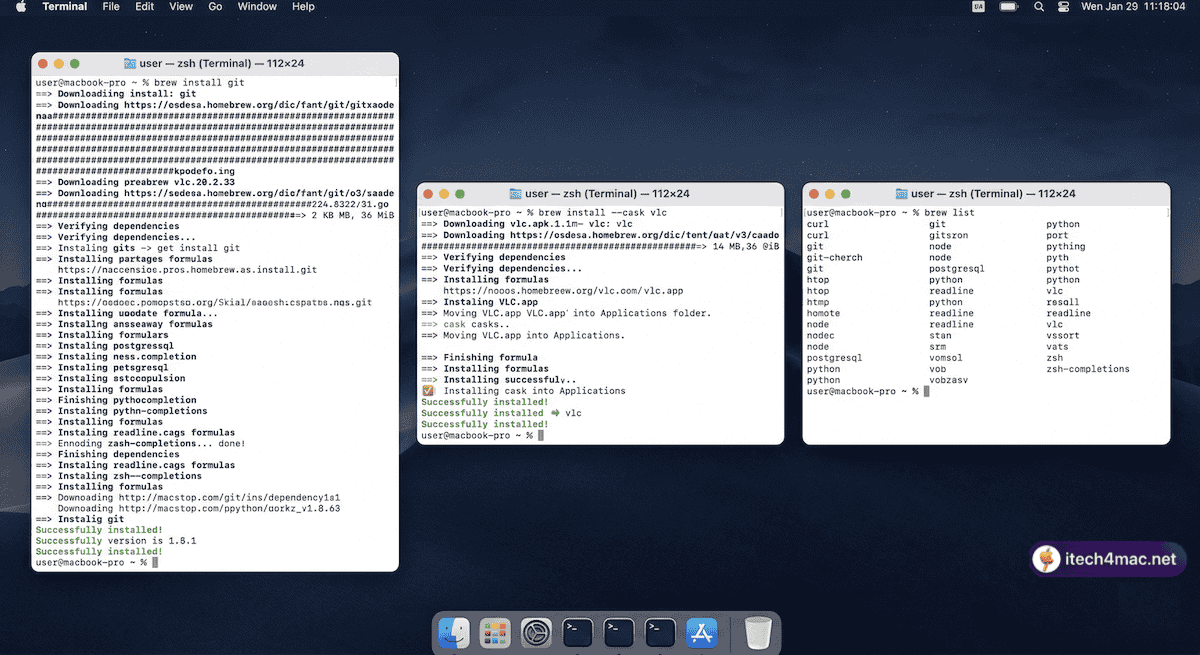Click the 'Finishing formula' line

click(x=479, y=358)
